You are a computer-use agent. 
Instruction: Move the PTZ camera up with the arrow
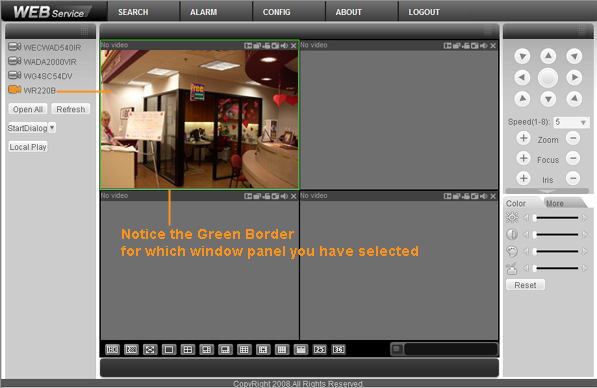click(548, 56)
